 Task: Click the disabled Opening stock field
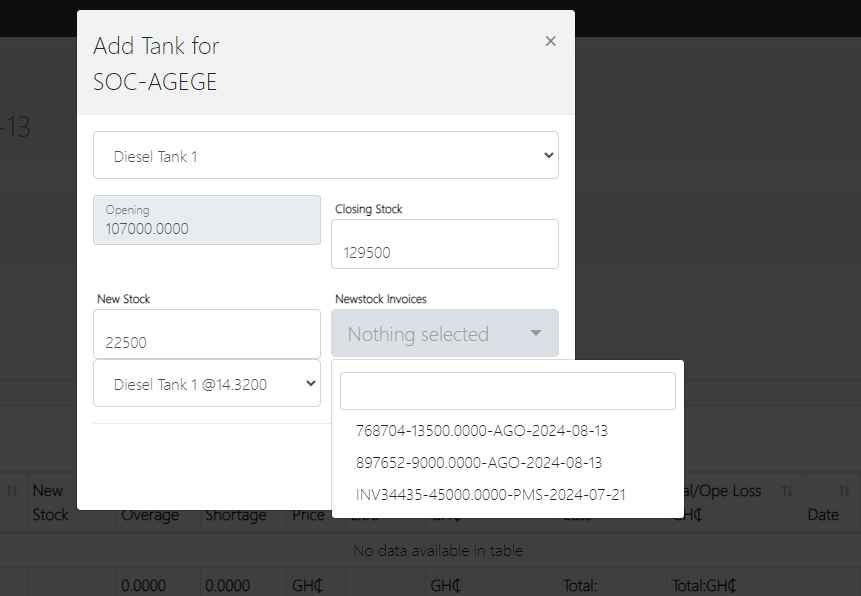tap(206, 220)
